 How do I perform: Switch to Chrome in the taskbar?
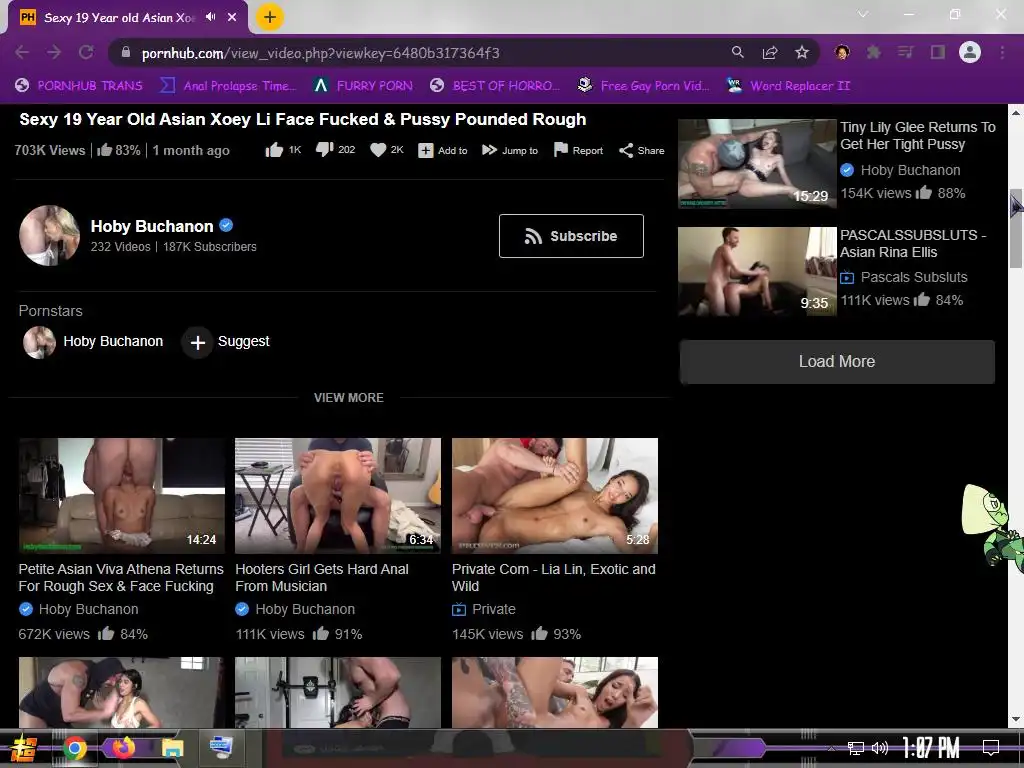click(75, 748)
